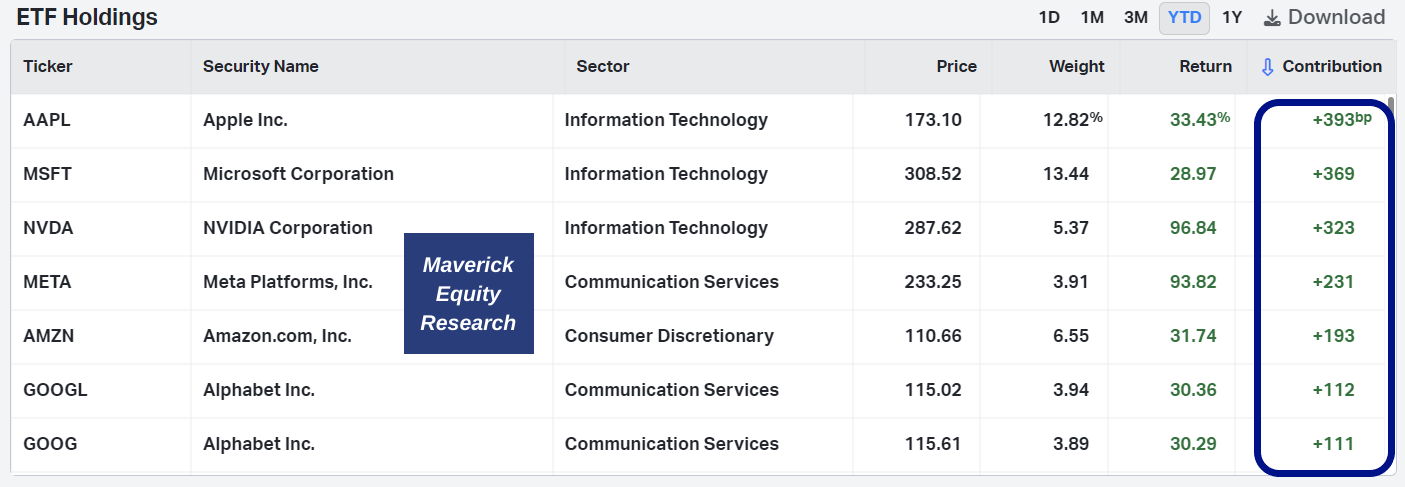Sort by the Weight column header
This screenshot has width=1405, height=487.
pos(1077,67)
